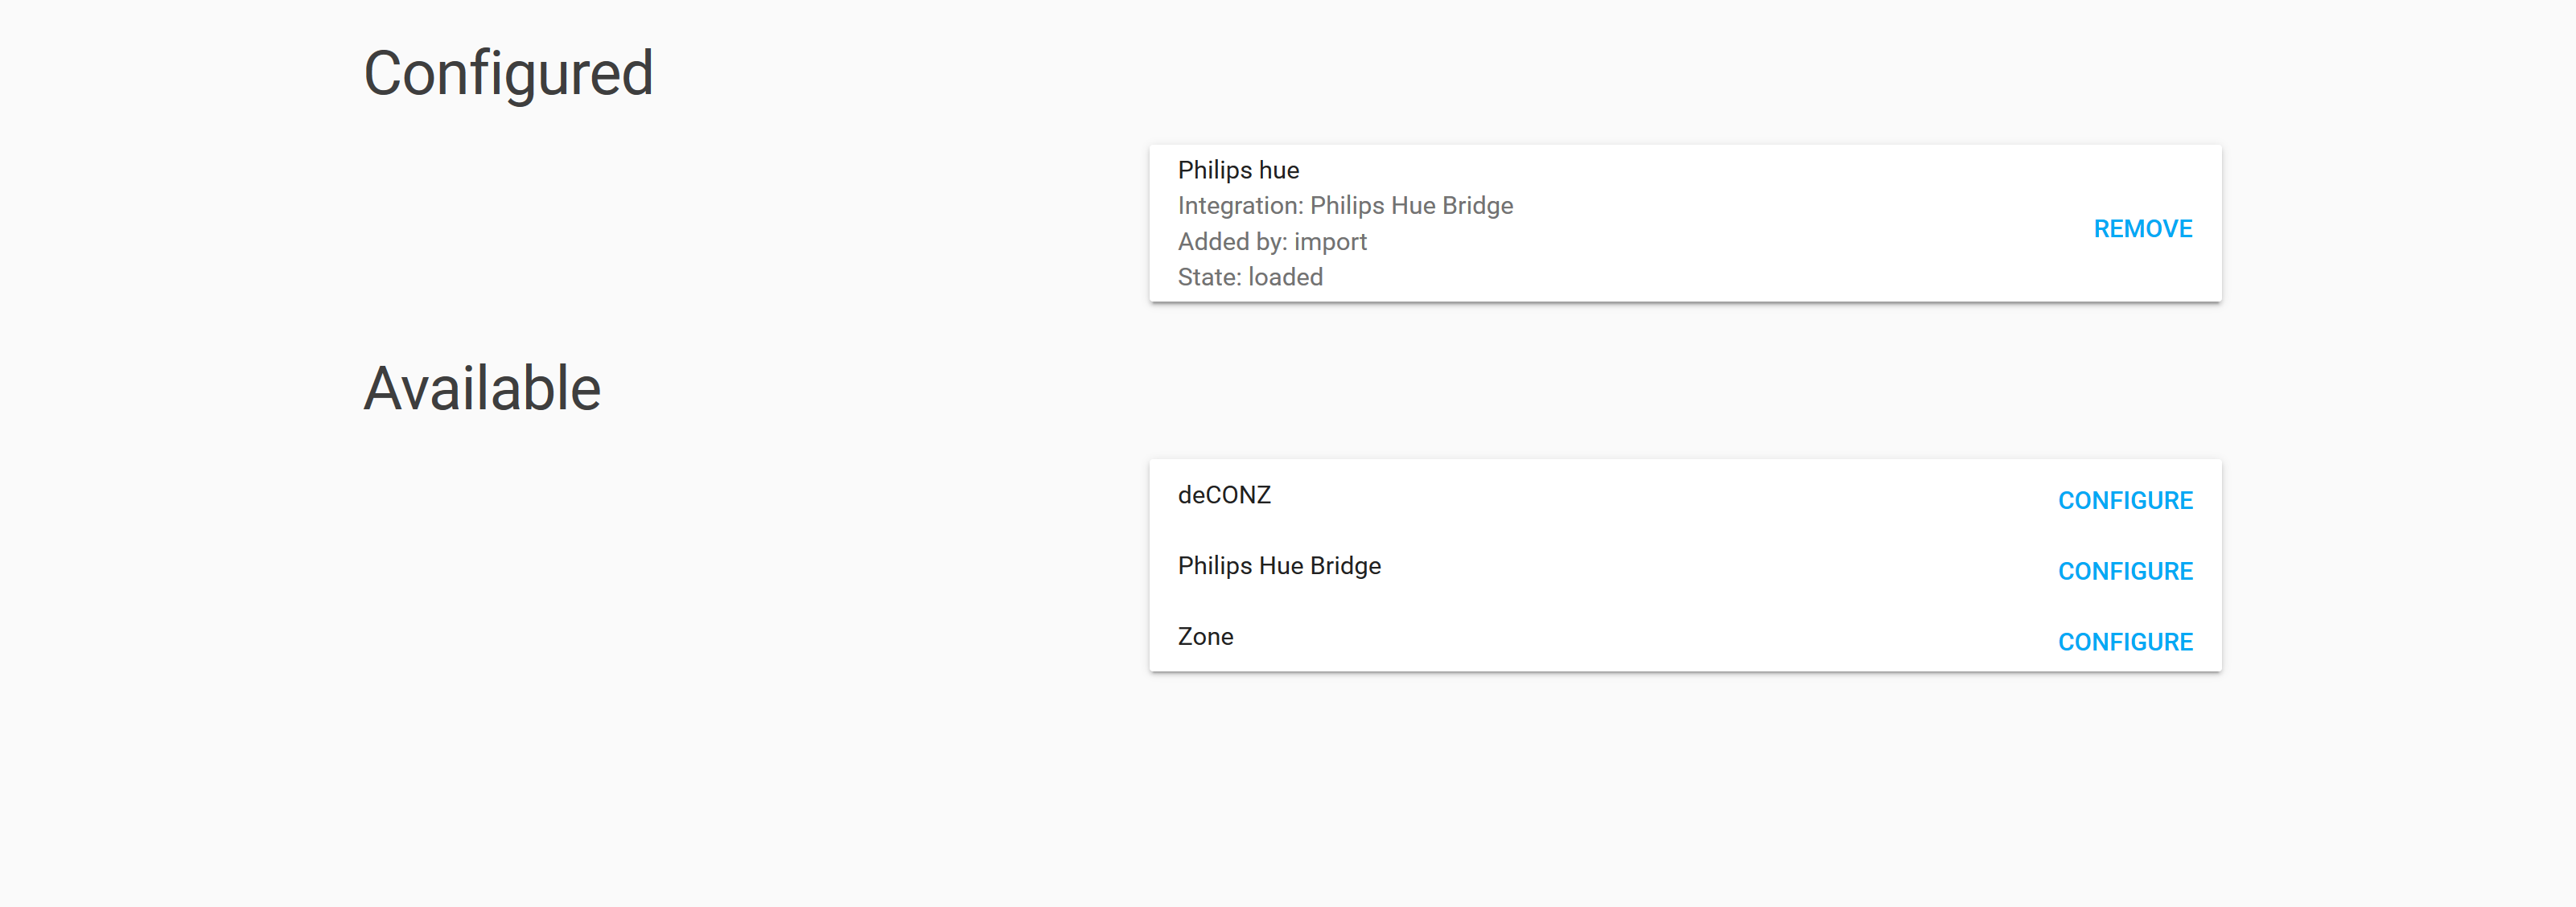Viewport: 2576px width, 907px height.
Task: Click the word 'import' in Added by line
Action: (x=1330, y=242)
